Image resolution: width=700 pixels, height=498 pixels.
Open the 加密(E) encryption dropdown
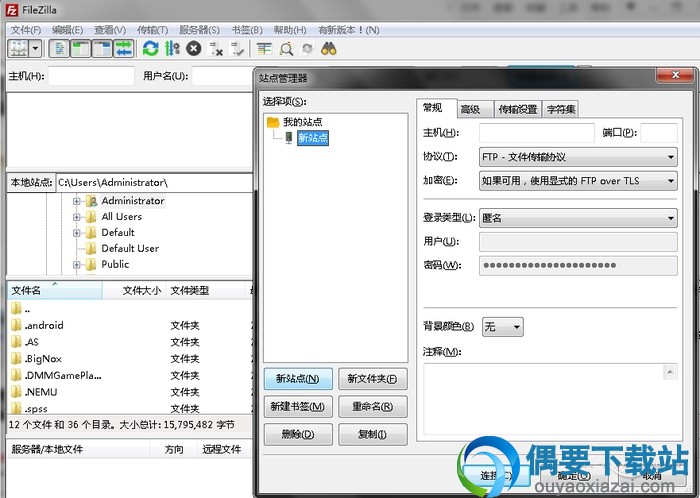[x=578, y=181]
